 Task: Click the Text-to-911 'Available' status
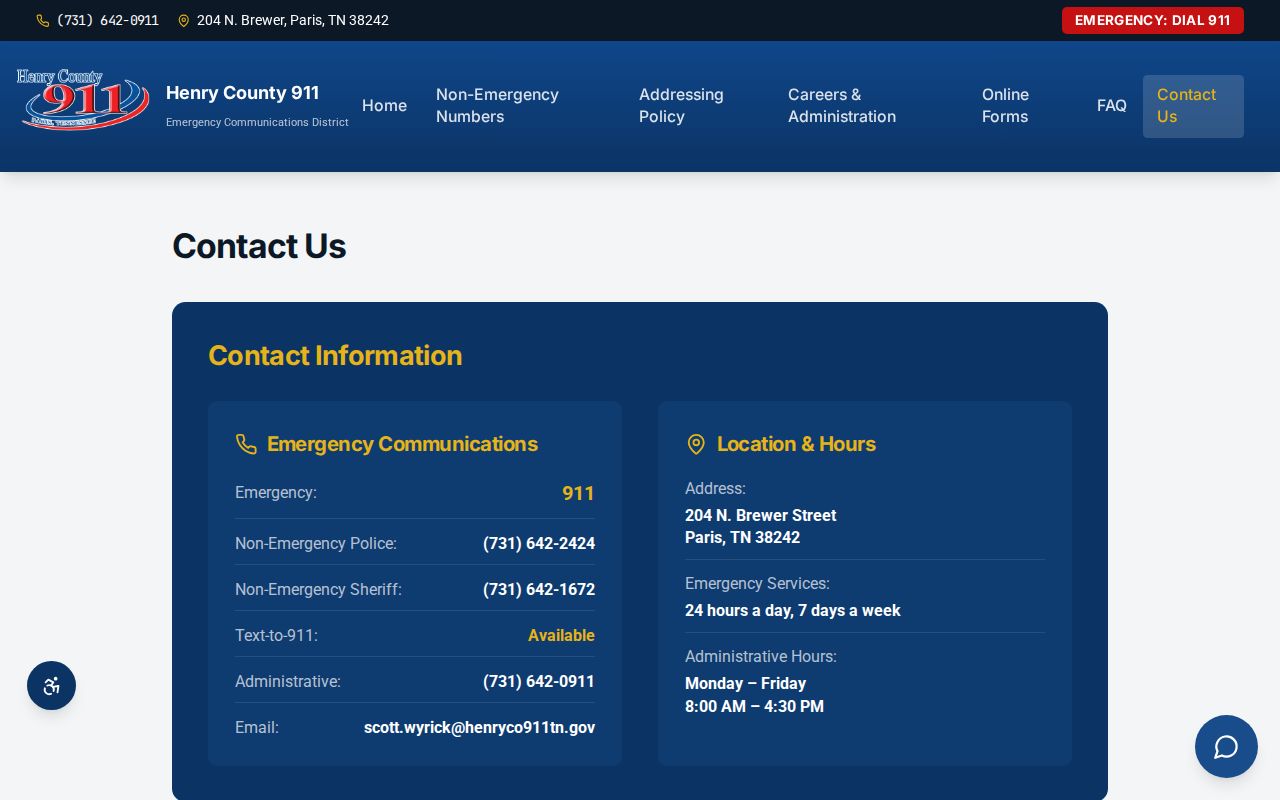pyautogui.click(x=561, y=636)
